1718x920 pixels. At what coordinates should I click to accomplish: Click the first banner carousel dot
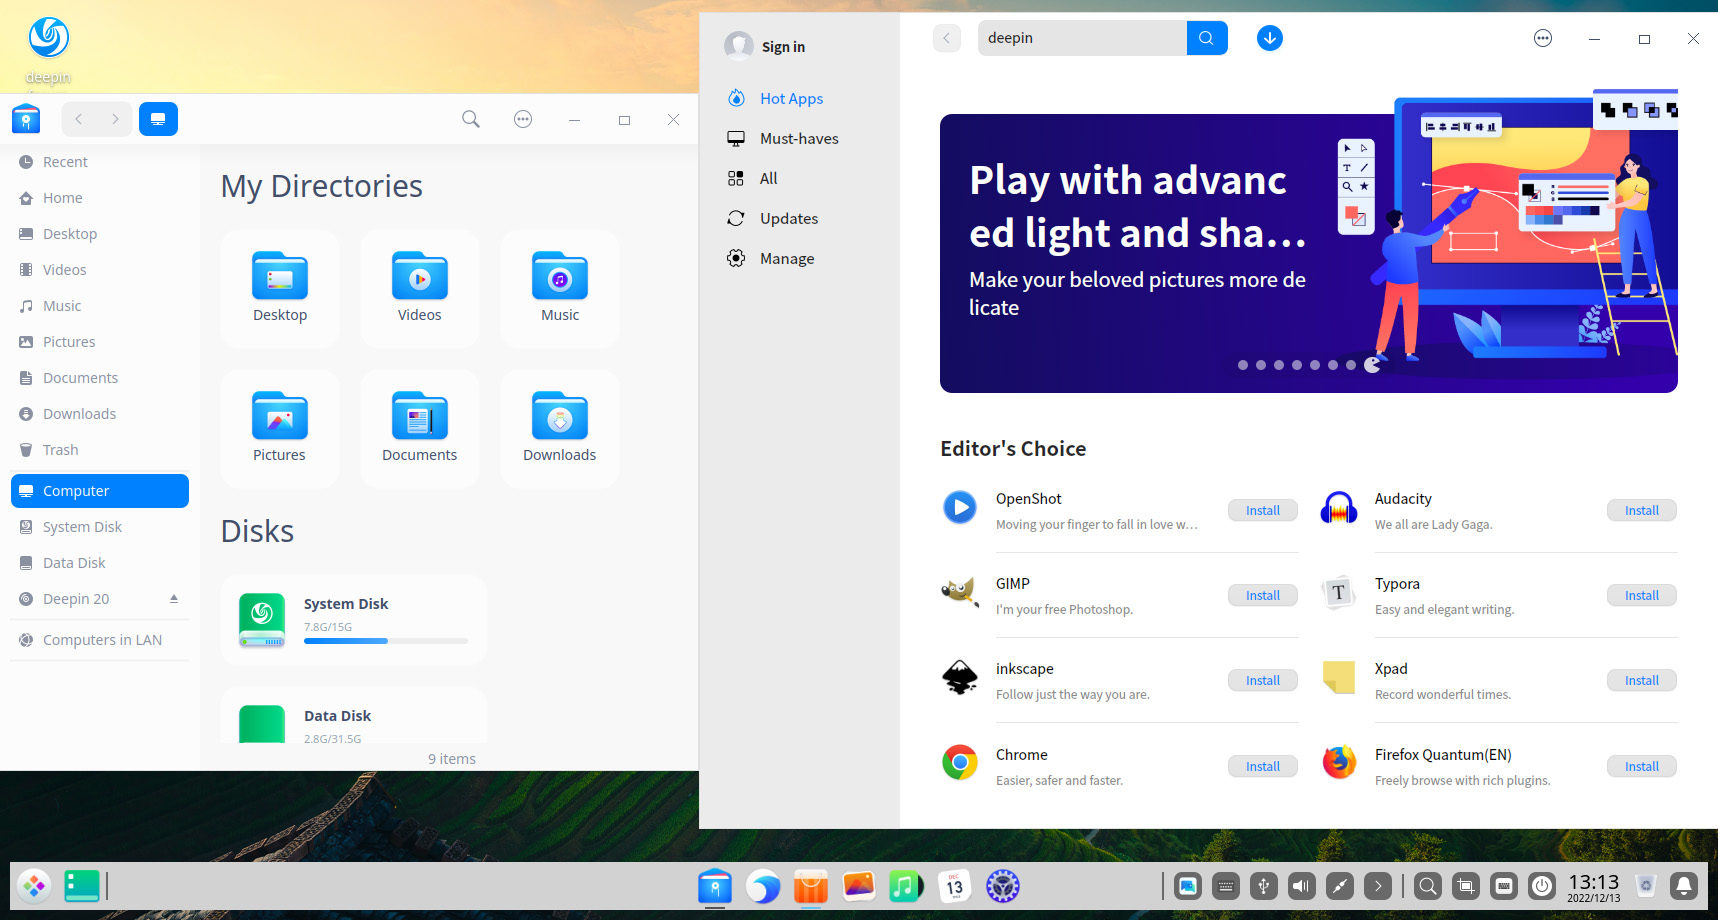tap(1243, 365)
